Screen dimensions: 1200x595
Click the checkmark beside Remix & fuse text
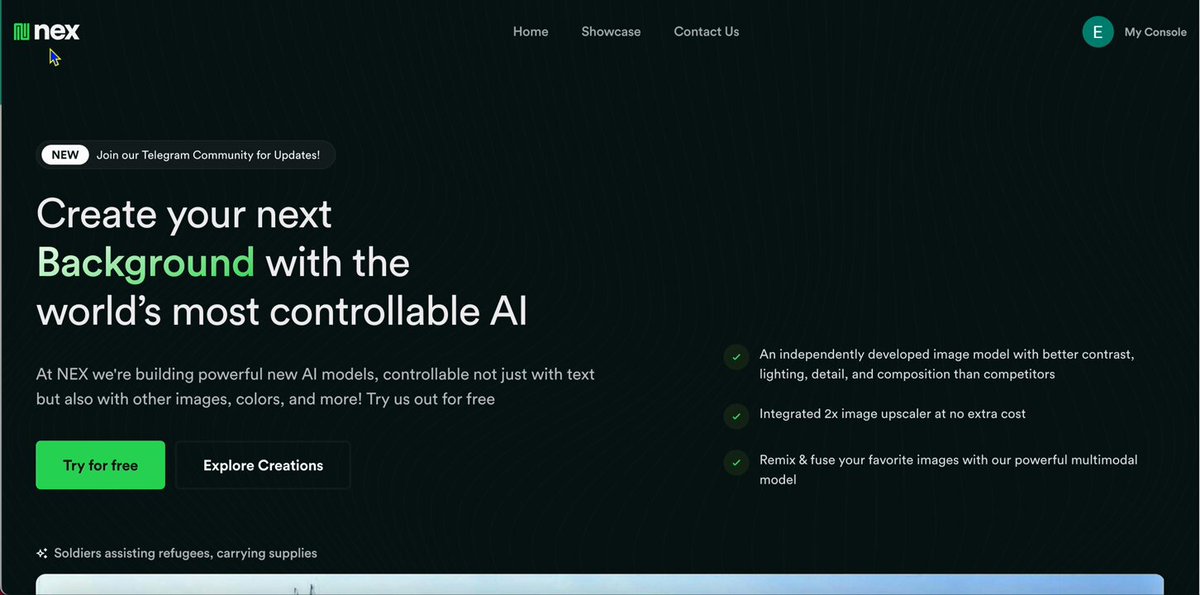pos(736,462)
